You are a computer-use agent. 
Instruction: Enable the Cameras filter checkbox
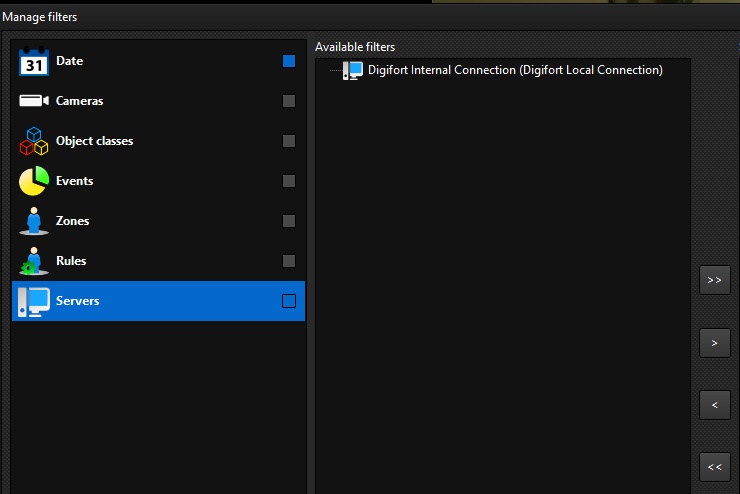[x=289, y=101]
